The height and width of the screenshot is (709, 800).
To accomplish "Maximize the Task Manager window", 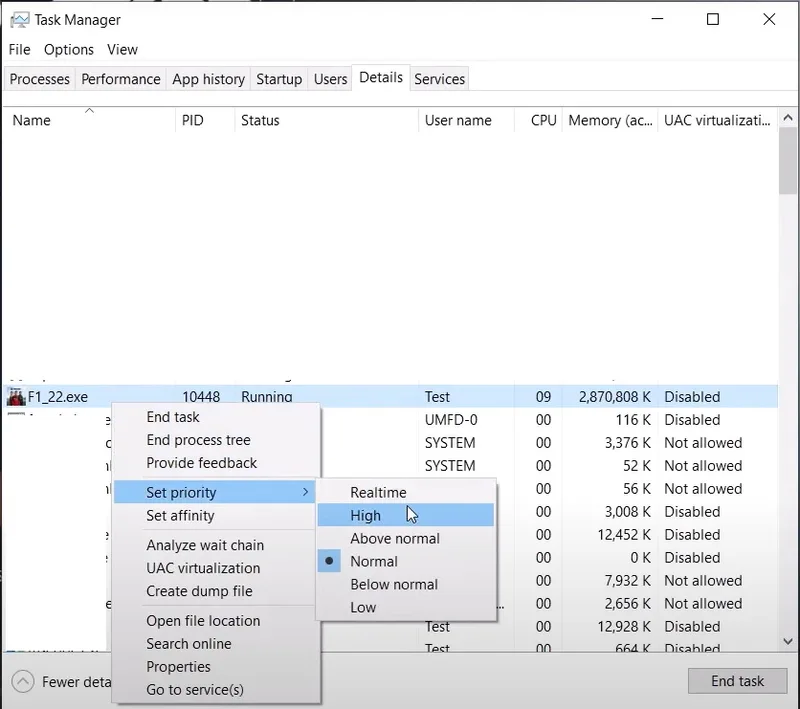I will (x=713, y=19).
